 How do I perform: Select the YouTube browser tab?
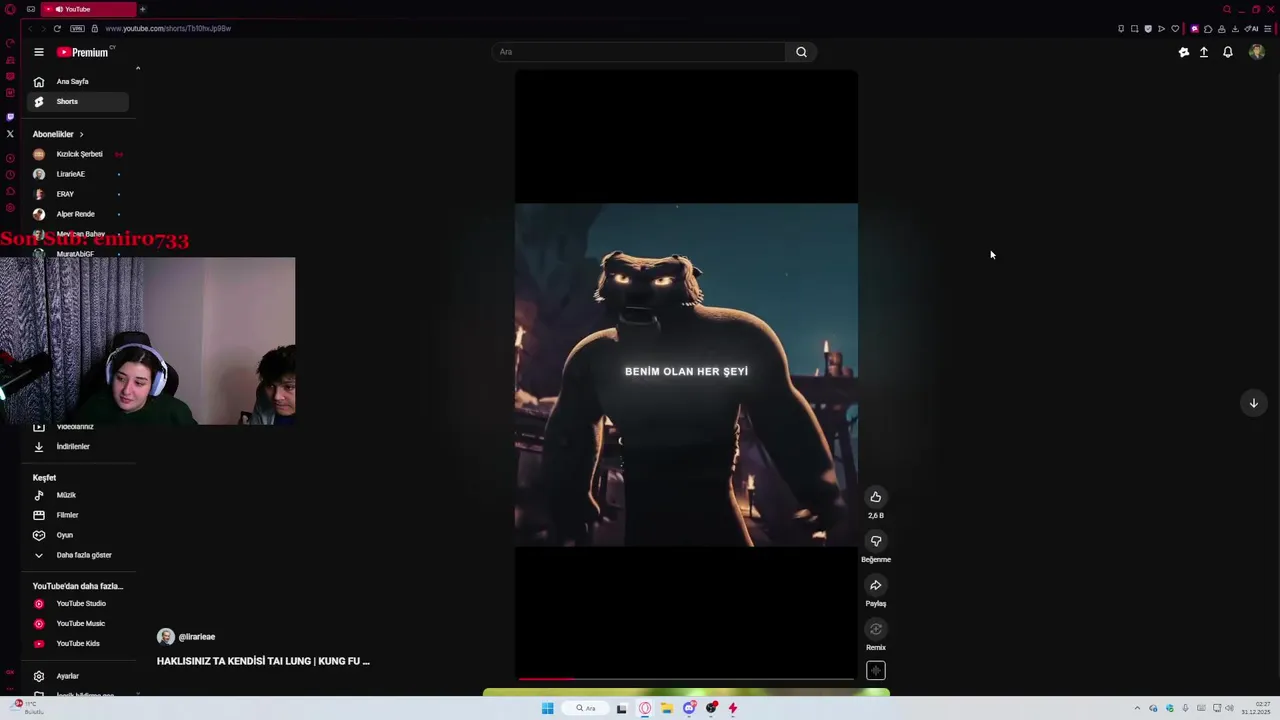point(89,9)
